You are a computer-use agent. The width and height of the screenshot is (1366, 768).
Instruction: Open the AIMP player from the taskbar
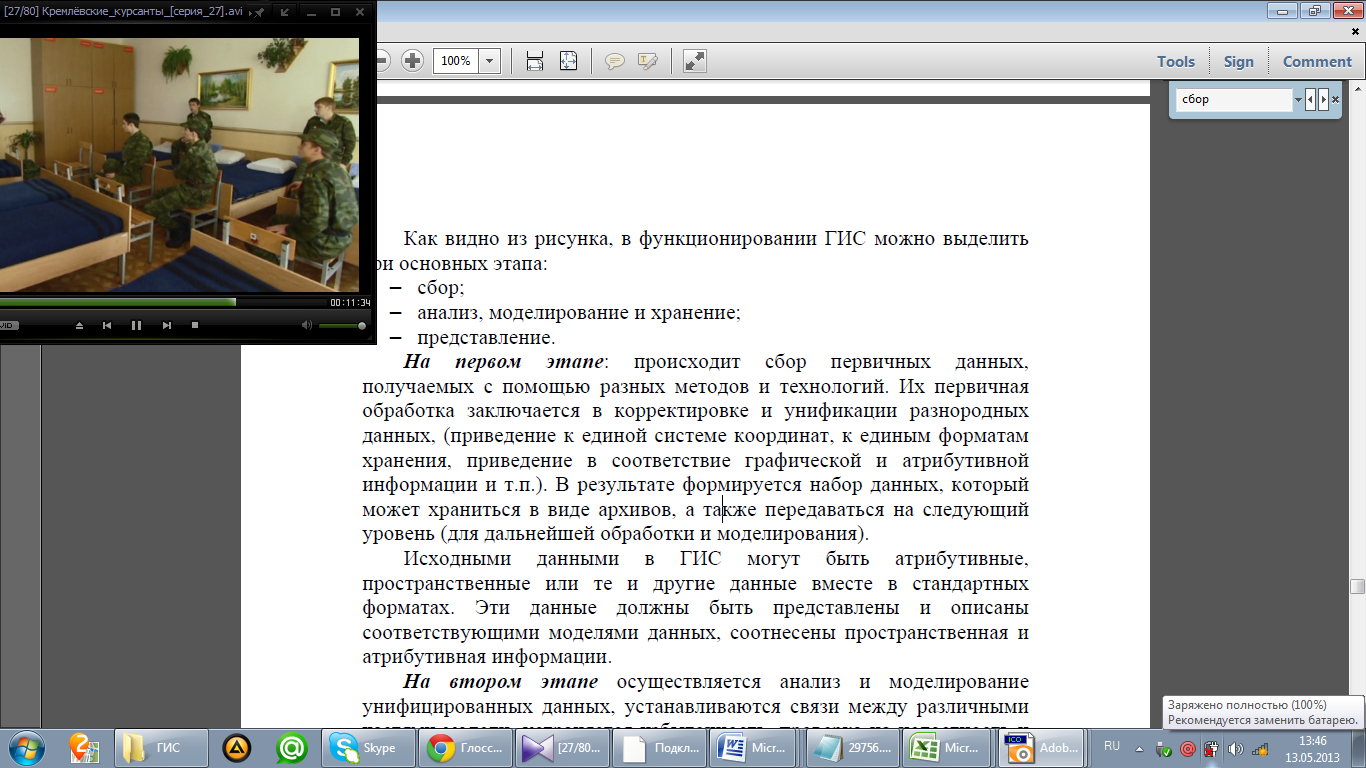(x=236, y=747)
